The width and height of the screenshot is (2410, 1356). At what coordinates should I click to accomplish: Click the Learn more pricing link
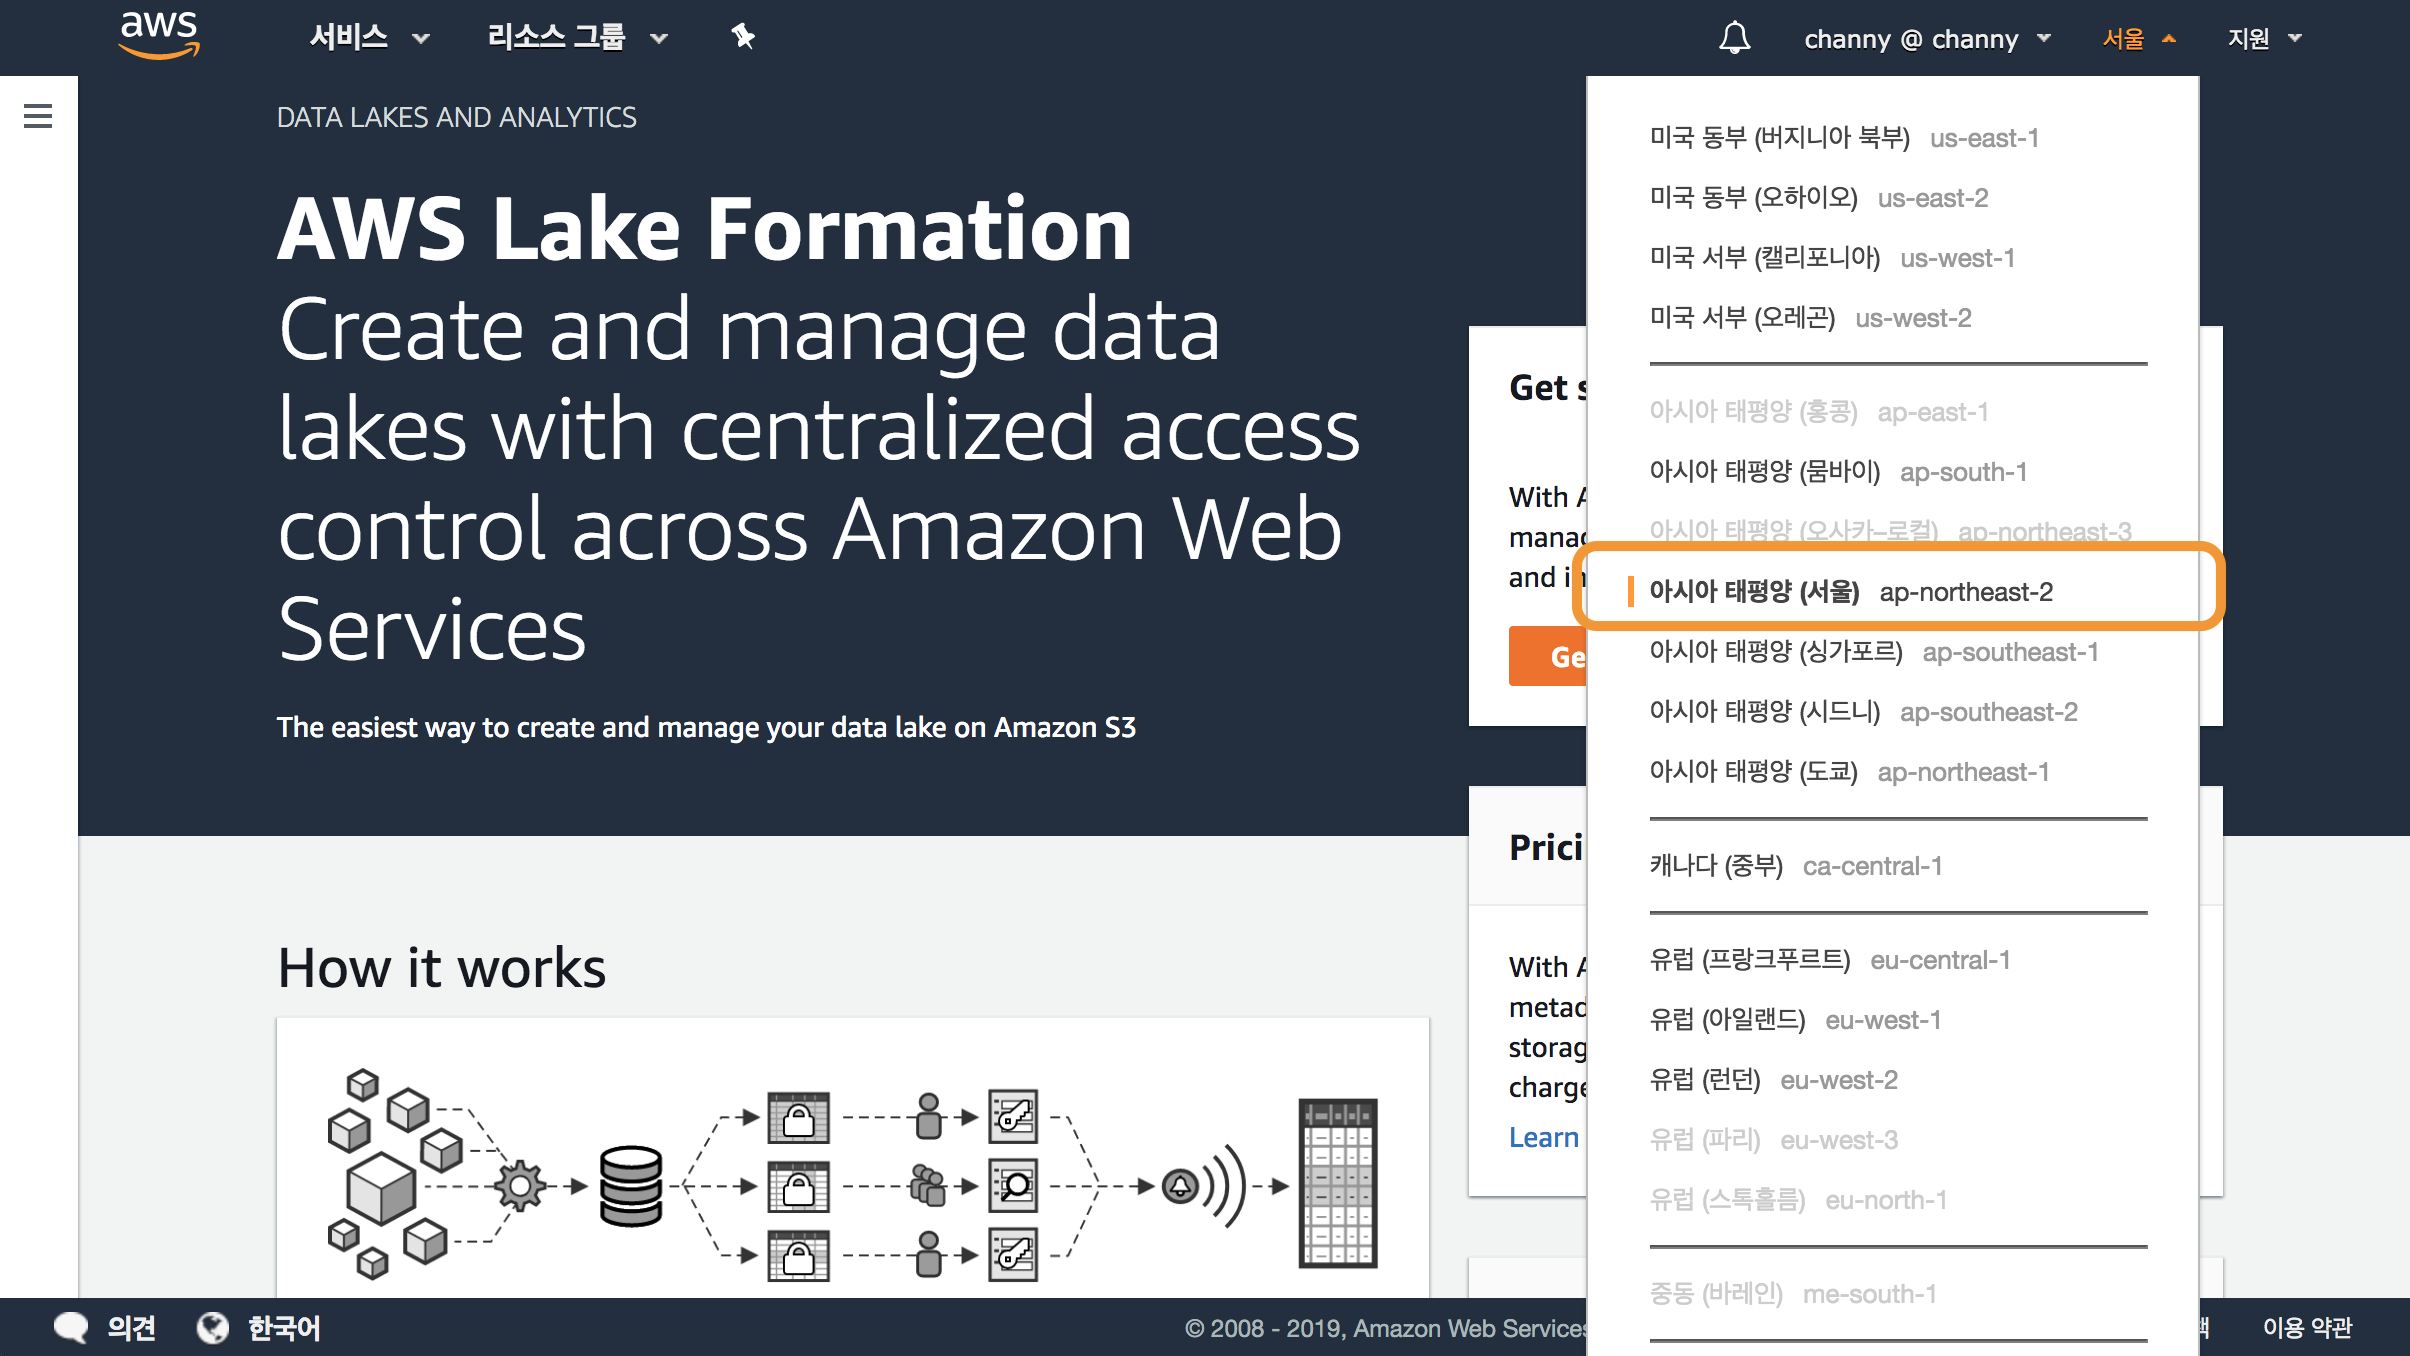[x=1544, y=1137]
